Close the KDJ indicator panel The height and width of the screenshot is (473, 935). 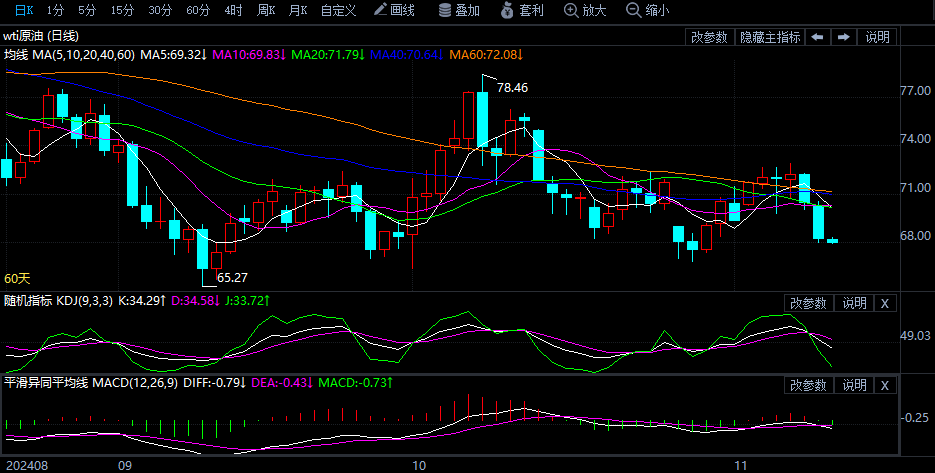pyautogui.click(x=885, y=303)
